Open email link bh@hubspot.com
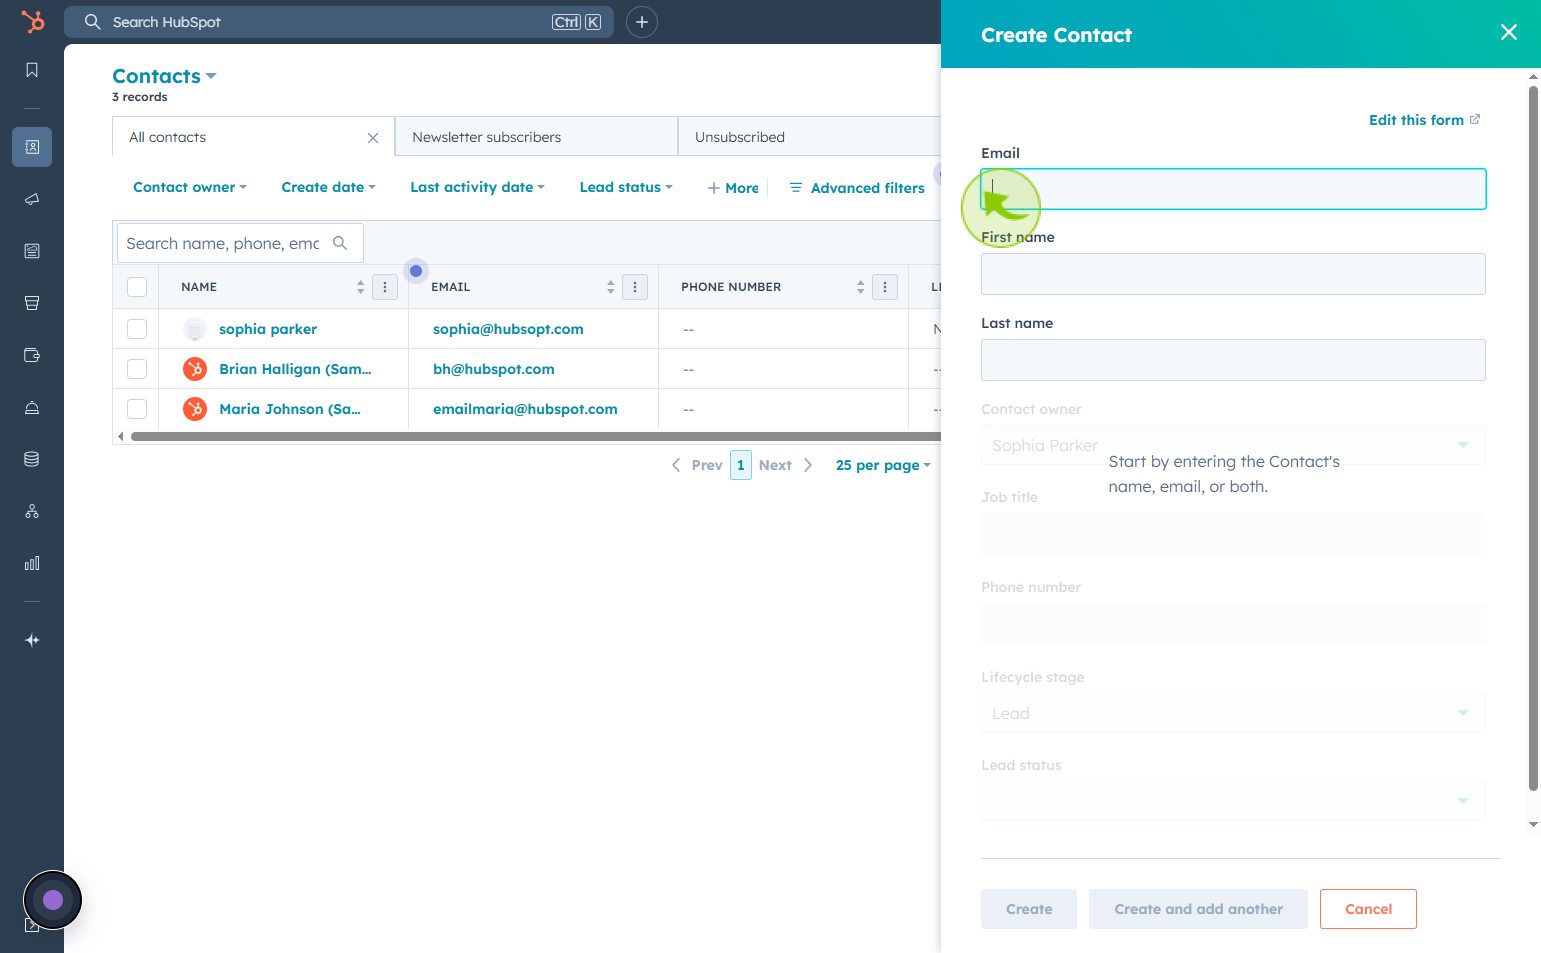 pyautogui.click(x=494, y=369)
